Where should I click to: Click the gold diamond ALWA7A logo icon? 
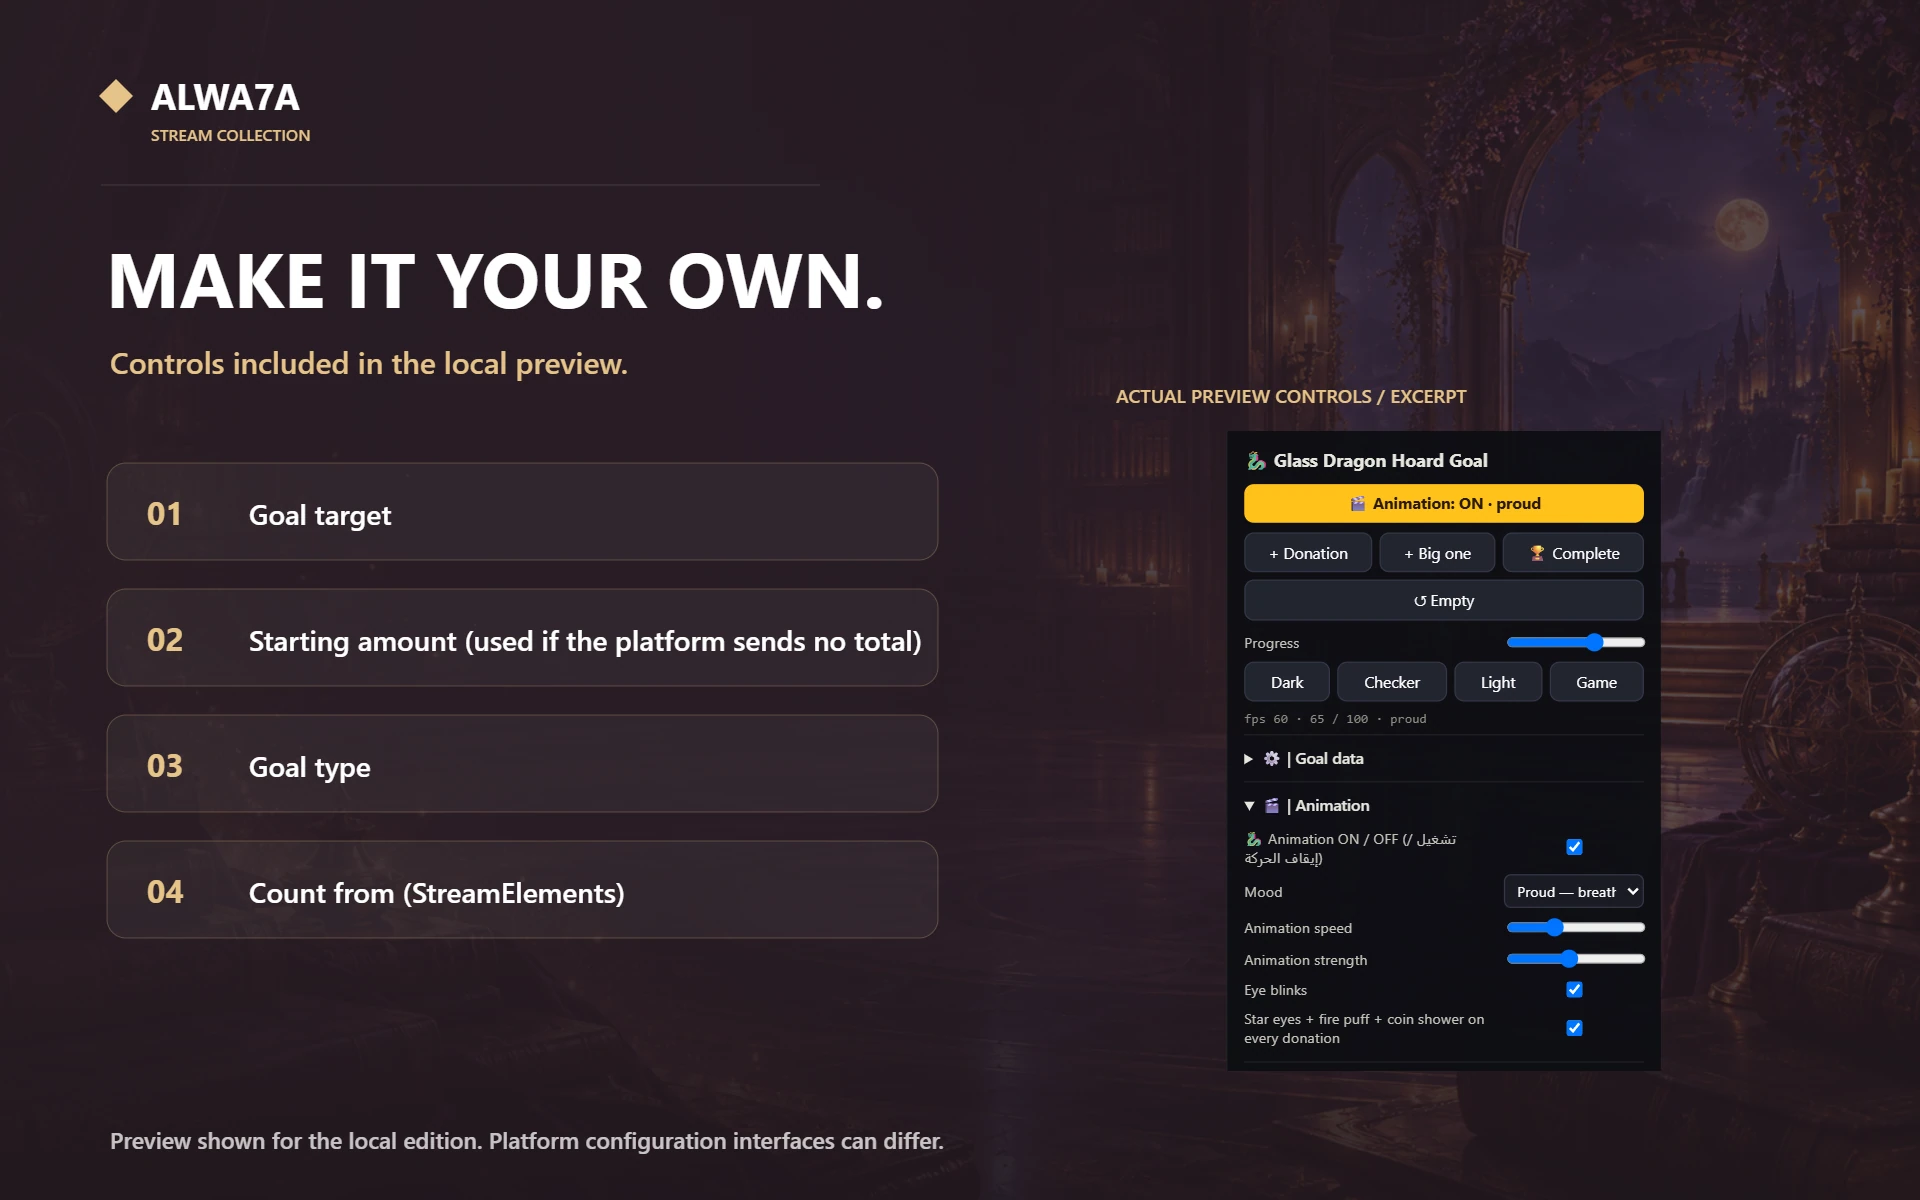[x=116, y=96]
